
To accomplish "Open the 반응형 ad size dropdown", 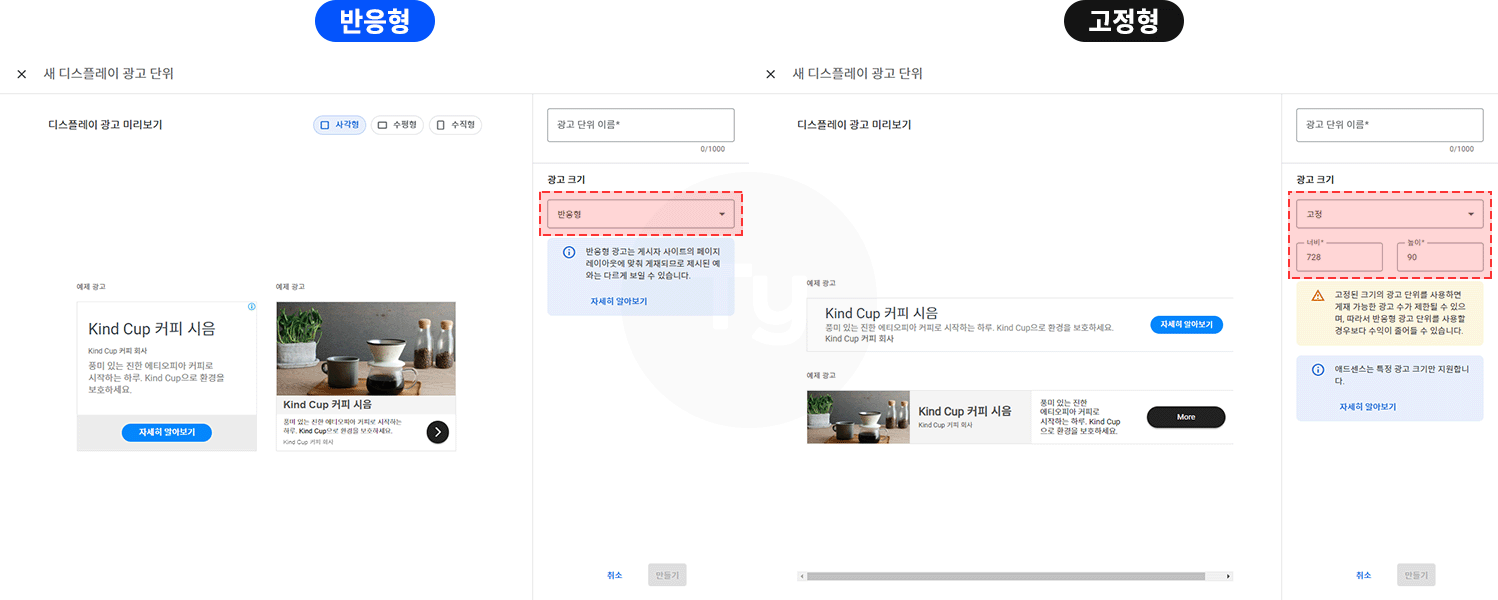I will coord(640,213).
